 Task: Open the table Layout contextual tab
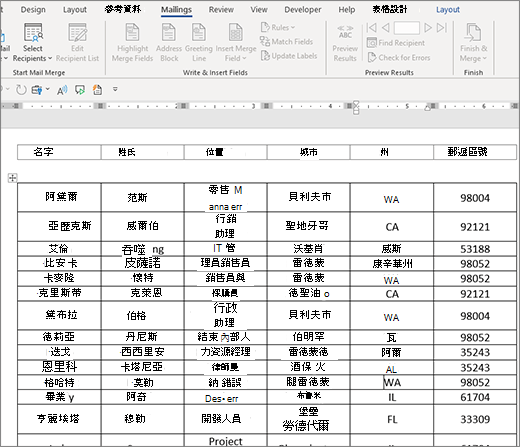(448, 10)
